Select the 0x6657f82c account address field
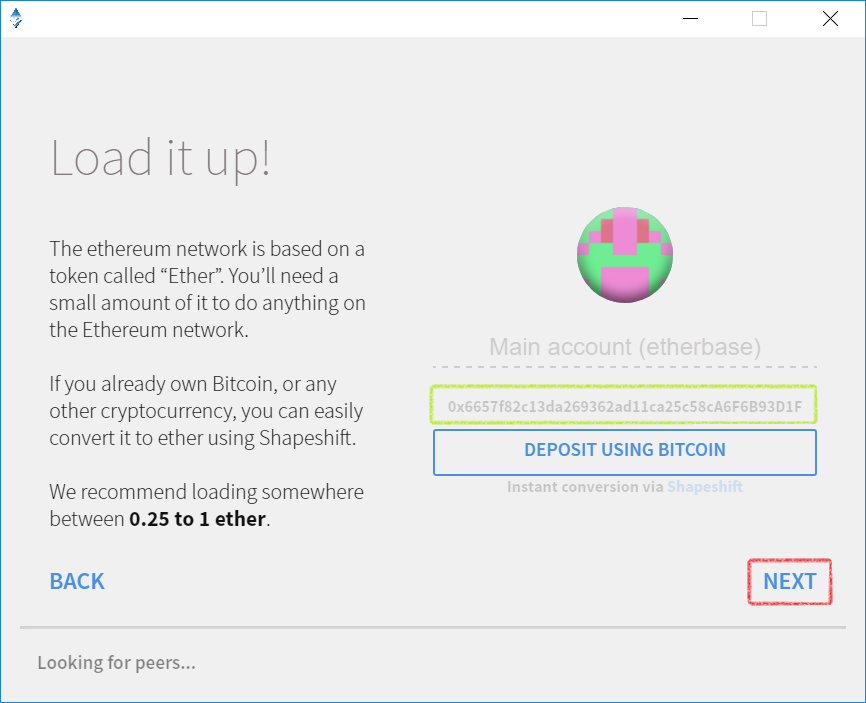866x703 pixels. click(x=624, y=406)
